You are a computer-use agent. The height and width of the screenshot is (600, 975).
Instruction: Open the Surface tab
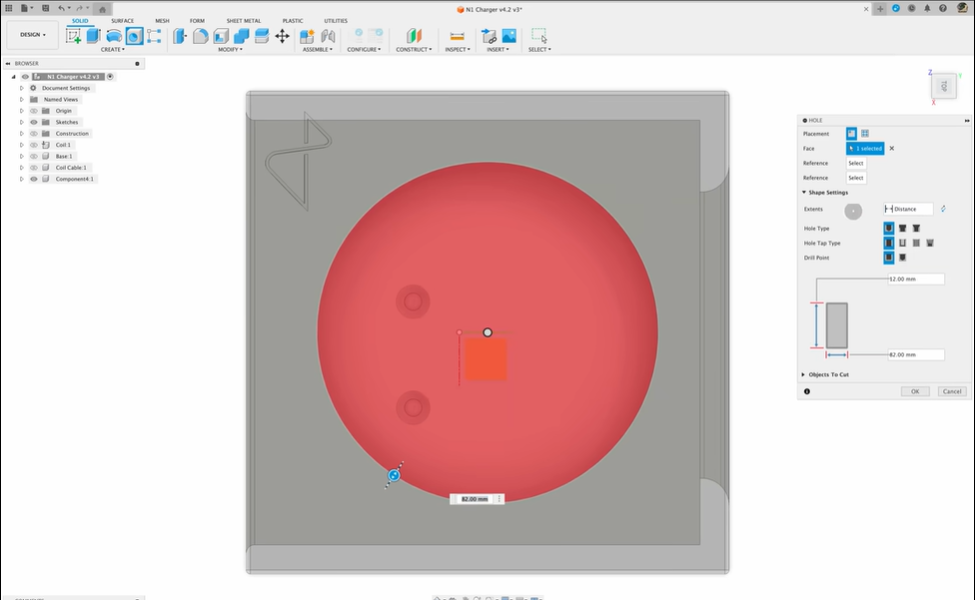[122, 20]
